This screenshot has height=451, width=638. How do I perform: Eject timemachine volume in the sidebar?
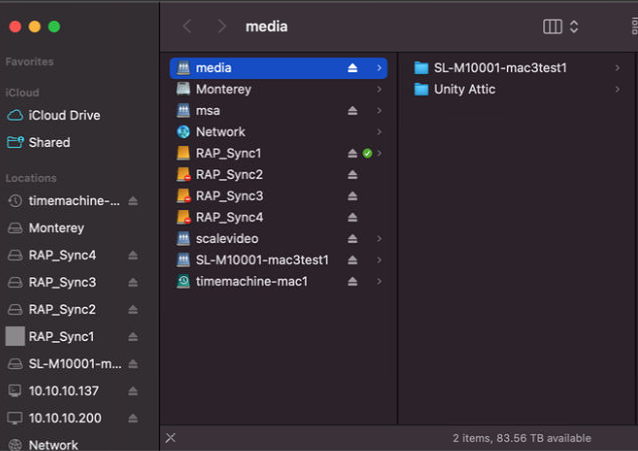(133, 201)
